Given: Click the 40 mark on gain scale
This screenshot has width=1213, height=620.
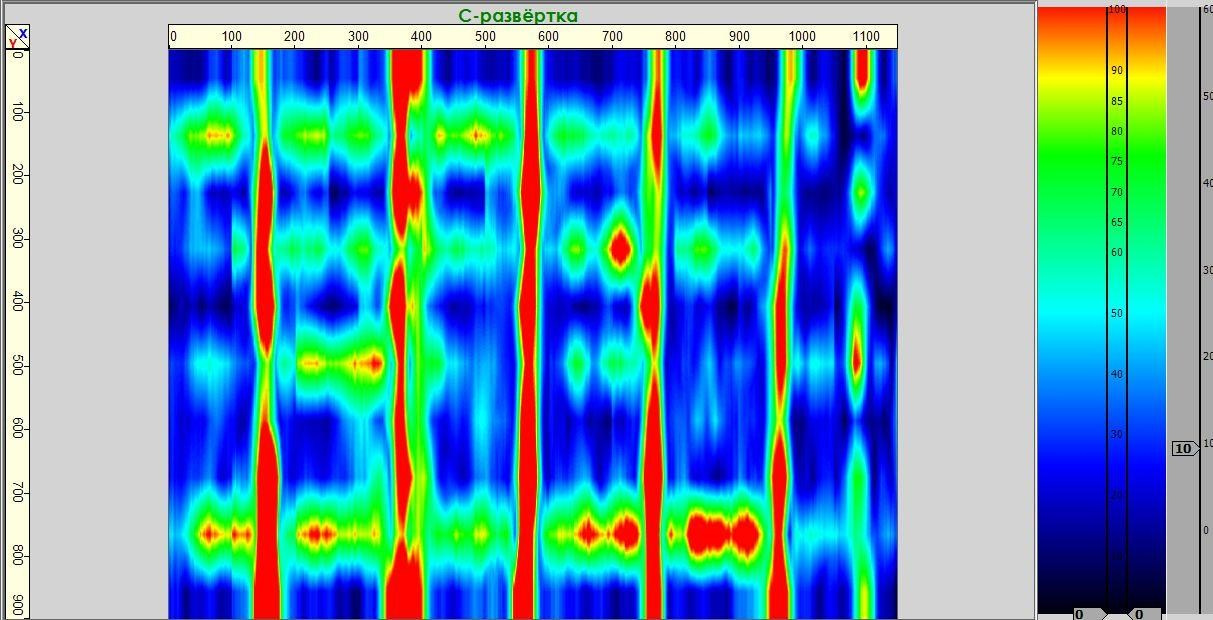Looking at the screenshot, I should click(1206, 183).
